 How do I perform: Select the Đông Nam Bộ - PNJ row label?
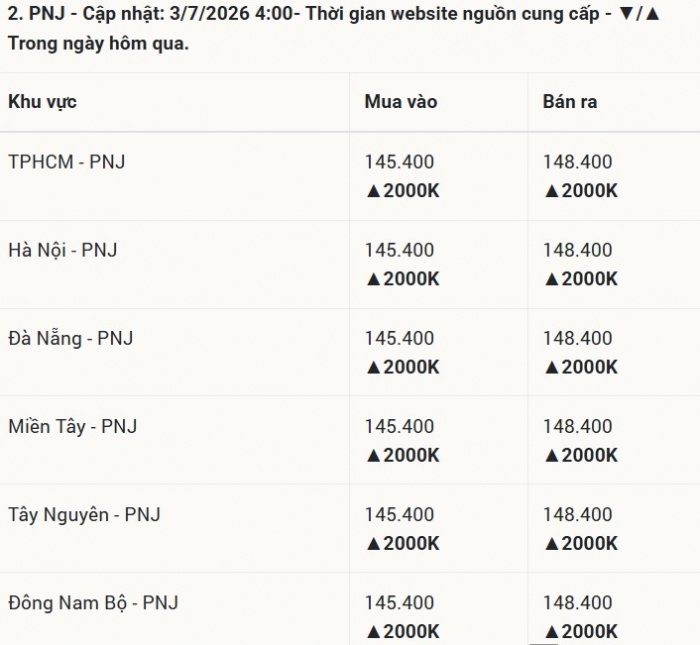(x=93, y=603)
